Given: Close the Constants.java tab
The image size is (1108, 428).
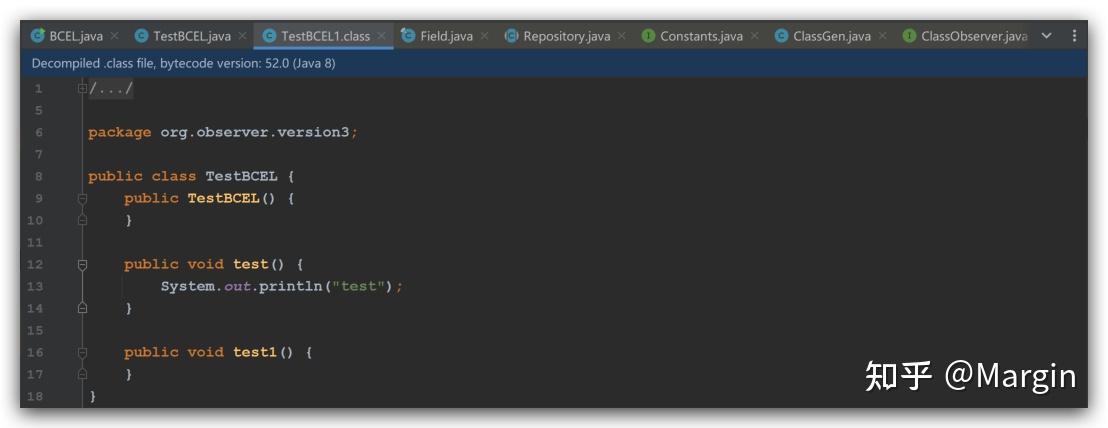Looking at the screenshot, I should click(754, 36).
